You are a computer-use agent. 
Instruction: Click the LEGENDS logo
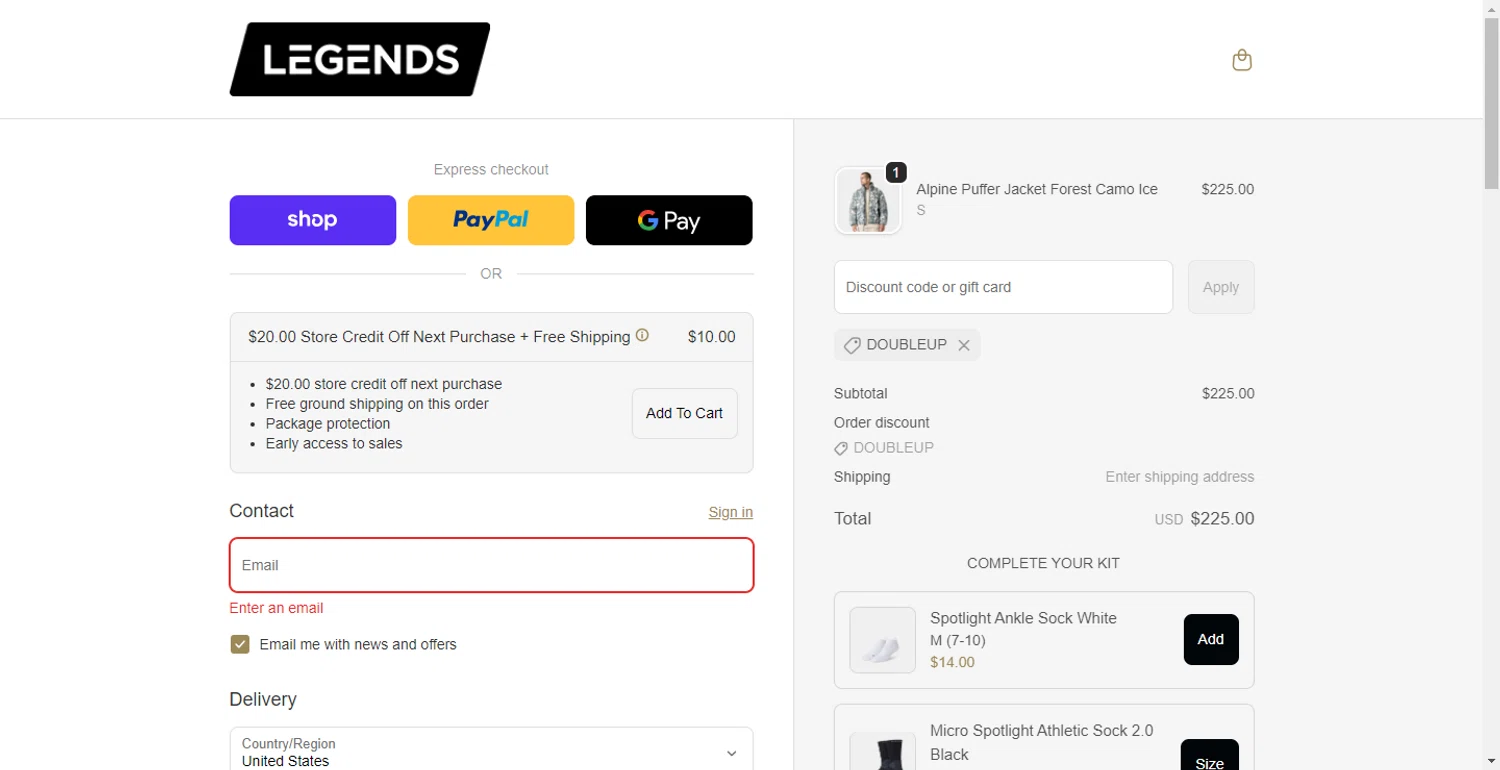(360, 60)
